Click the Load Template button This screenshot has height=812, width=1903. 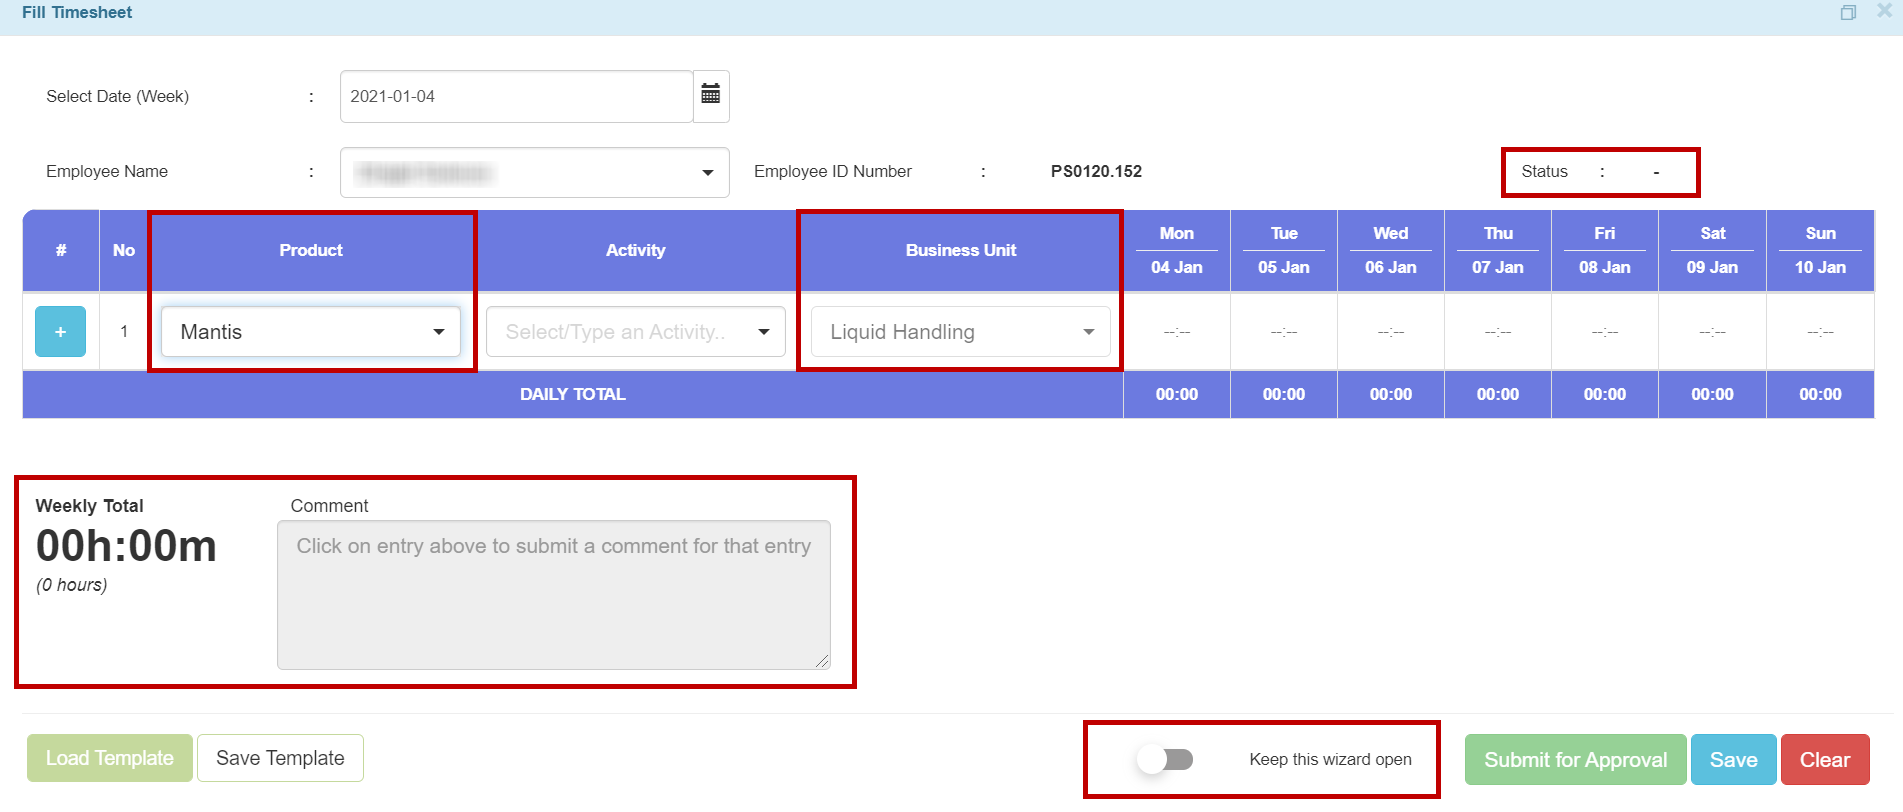pos(110,758)
